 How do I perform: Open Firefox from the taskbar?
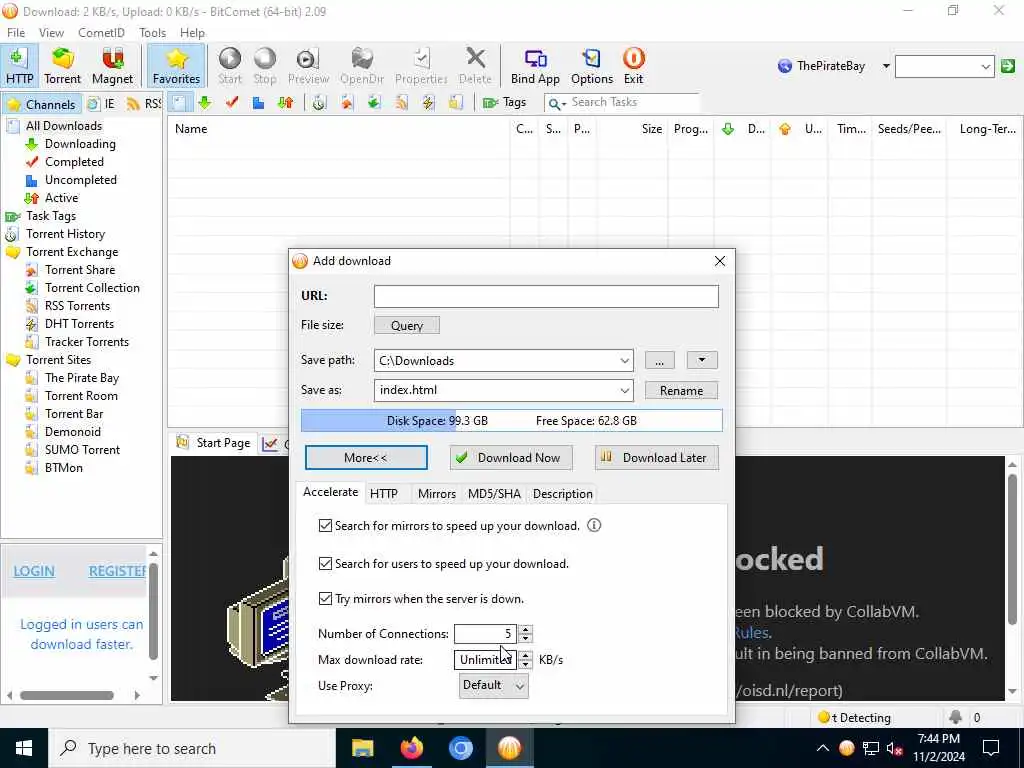coord(411,748)
